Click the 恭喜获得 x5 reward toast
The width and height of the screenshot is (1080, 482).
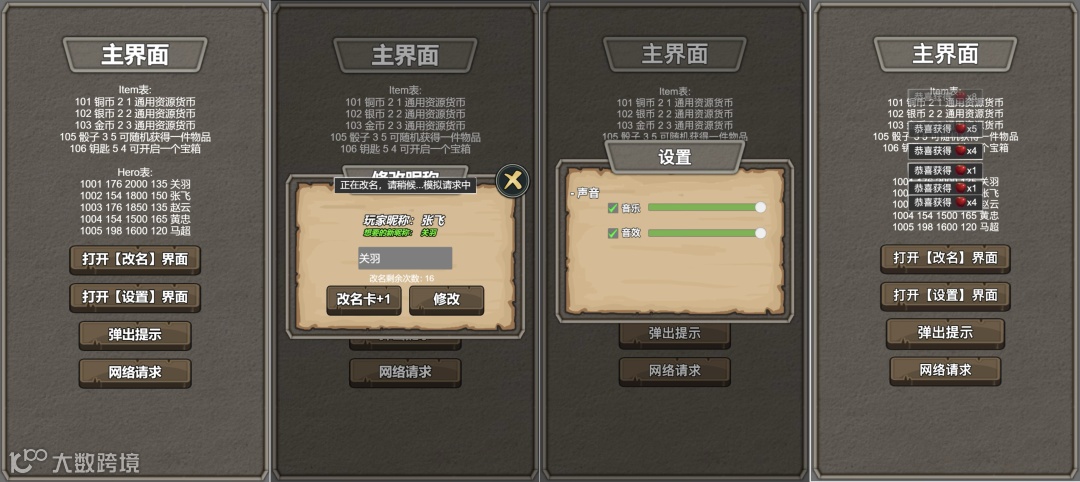pyautogui.click(x=945, y=129)
